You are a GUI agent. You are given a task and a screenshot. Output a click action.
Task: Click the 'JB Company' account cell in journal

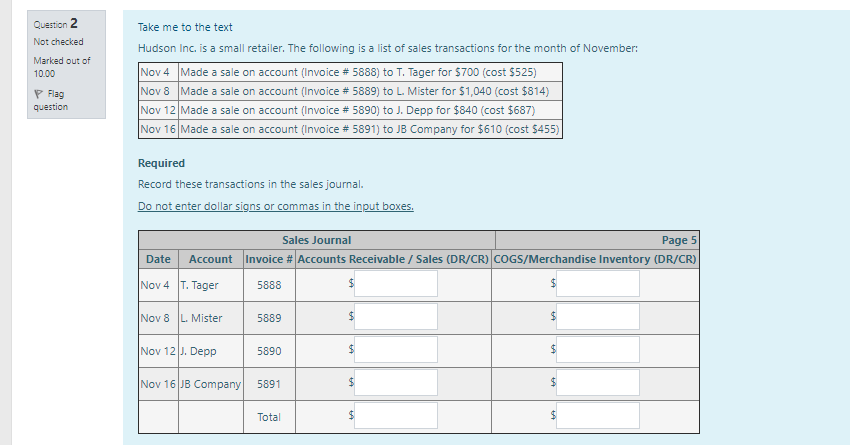click(210, 384)
